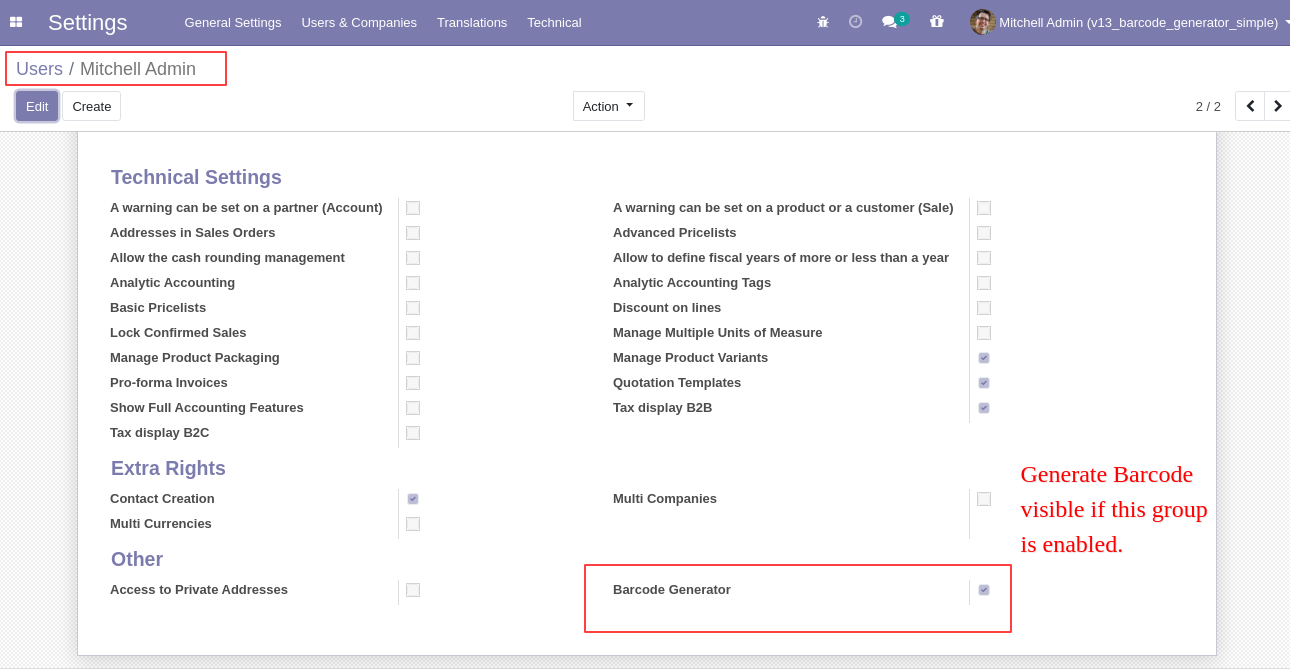Toggle fiscal years definition checkbox

coord(984,258)
